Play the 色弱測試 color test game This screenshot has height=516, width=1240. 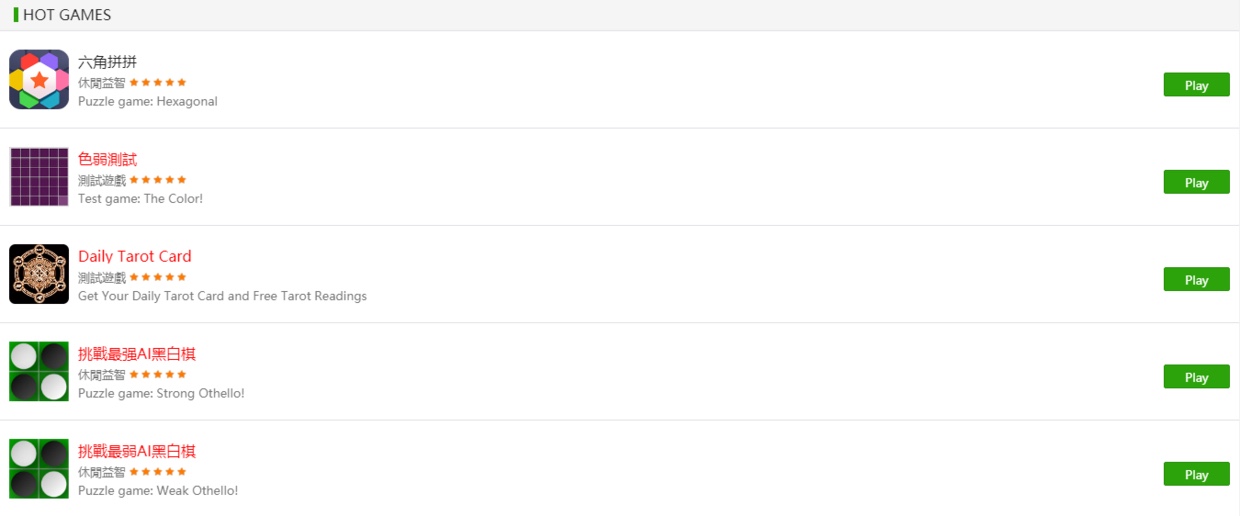pos(1196,182)
